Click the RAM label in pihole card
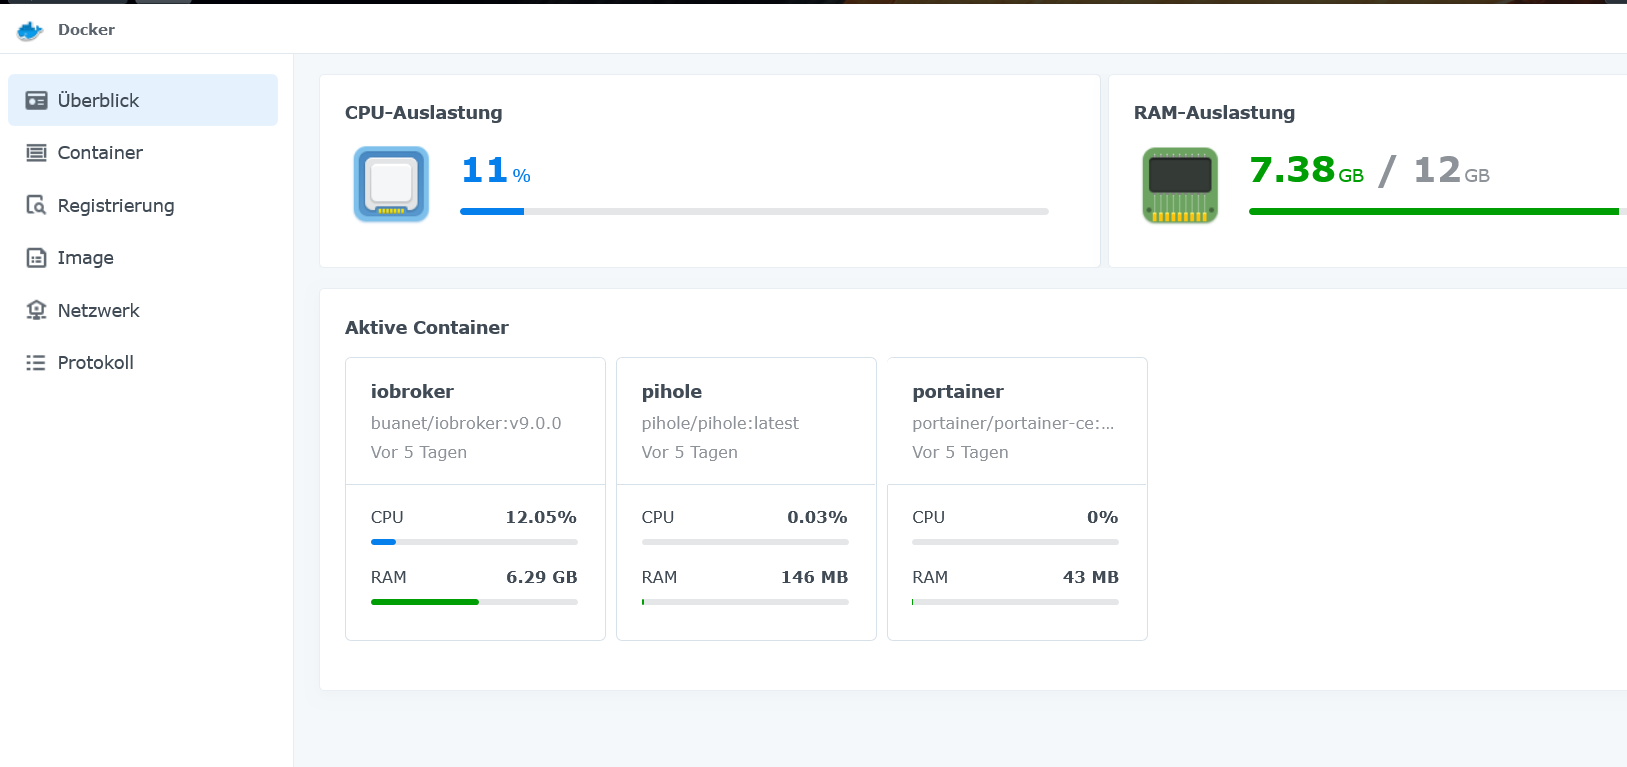This screenshot has height=767, width=1627. coord(659,577)
